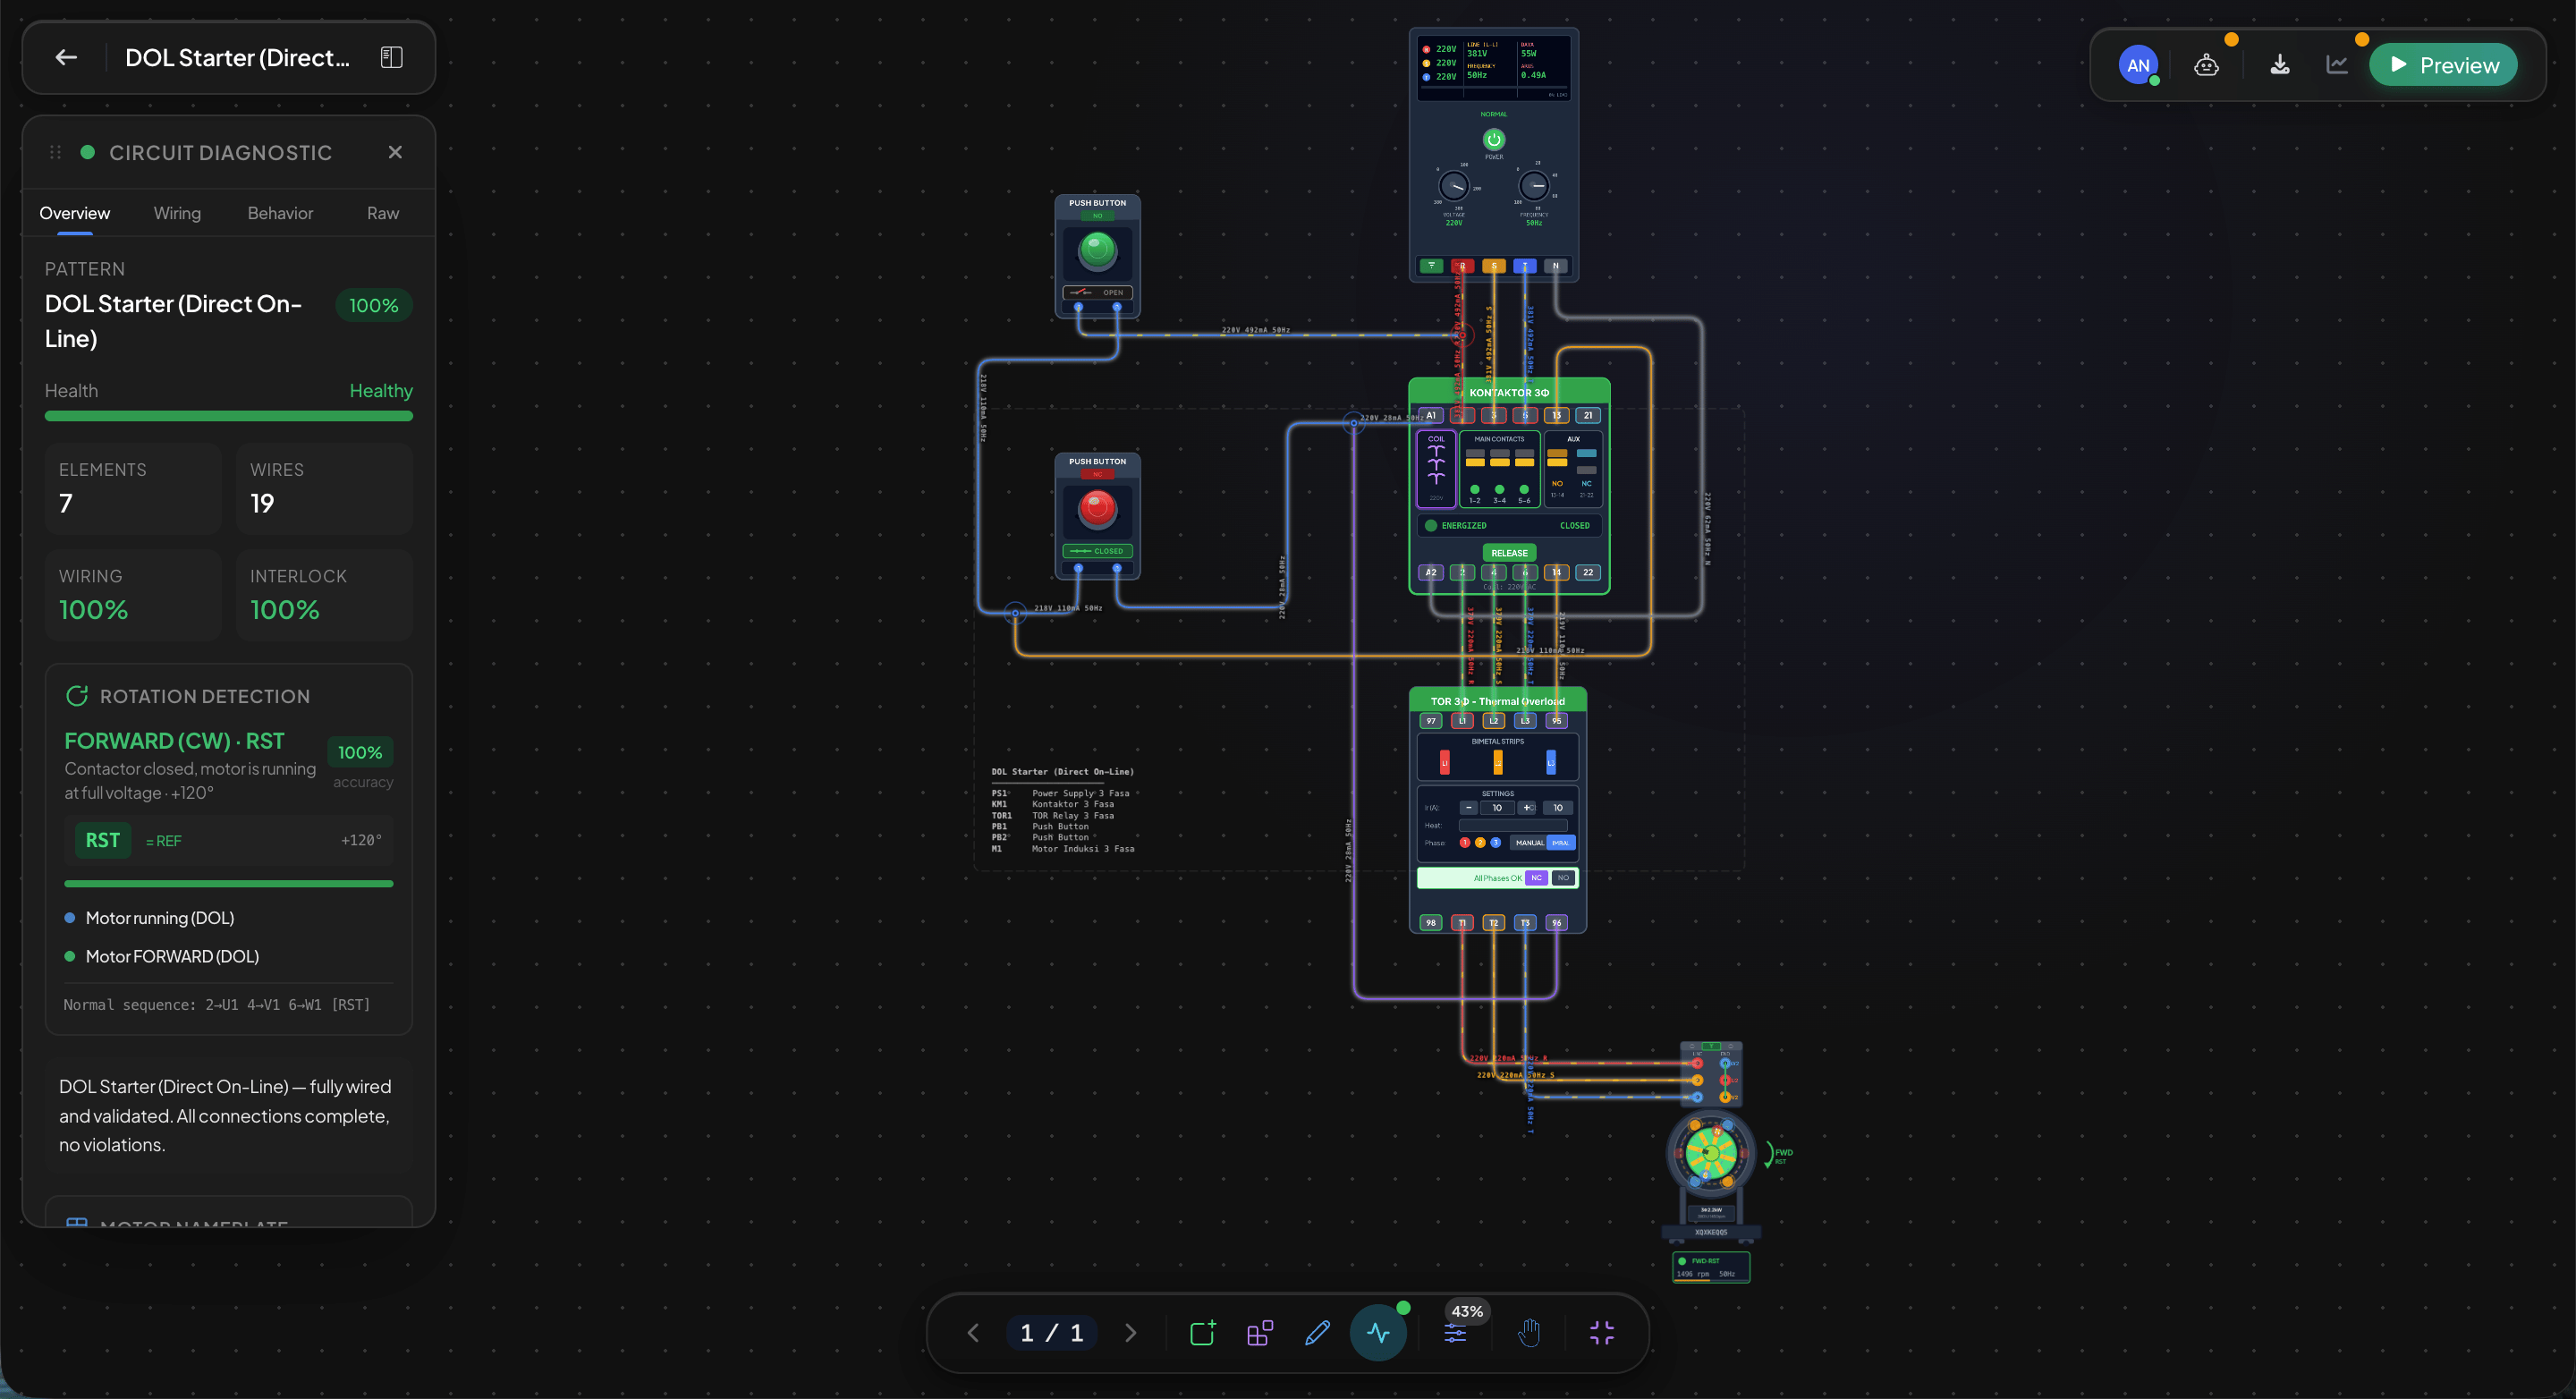Click the TOR Ir(A) value field showing 10
The height and width of the screenshot is (1399, 2576).
pos(1497,808)
